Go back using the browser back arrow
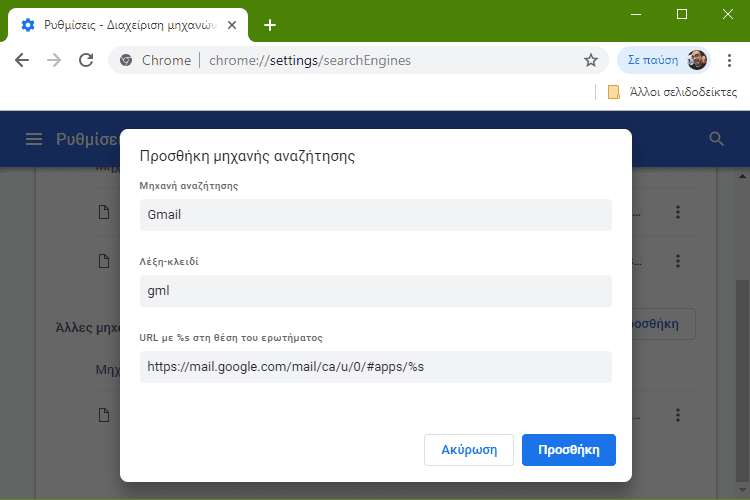 point(22,60)
